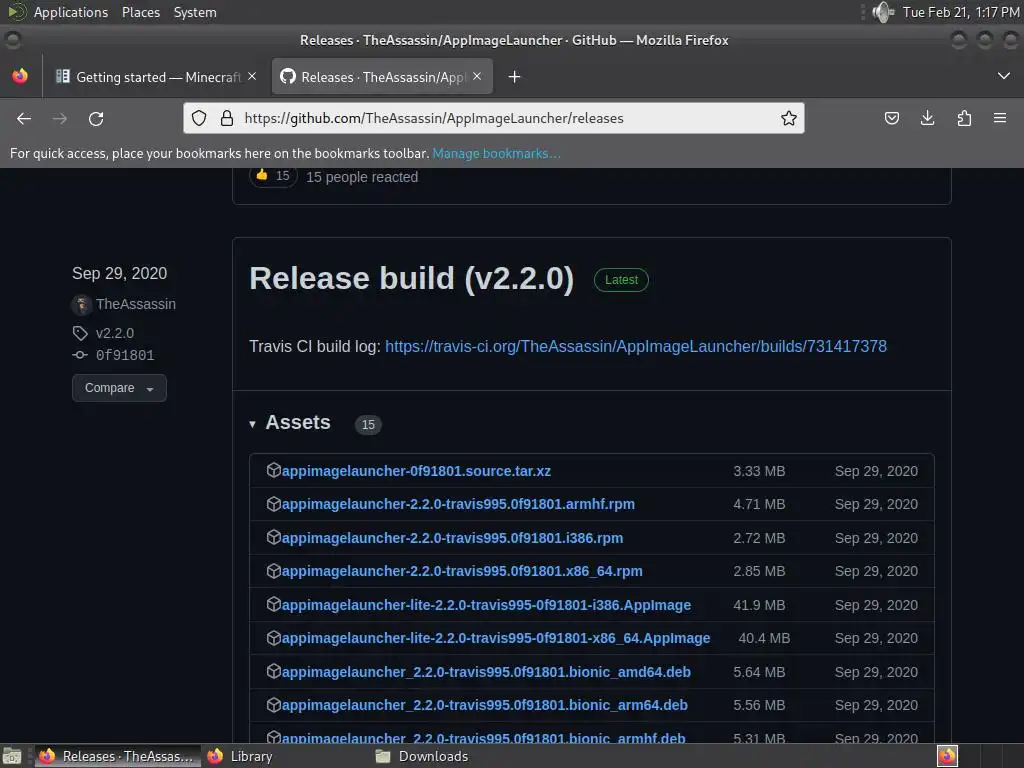
Task: Click the 40.4 MB file size
Action: [764, 638]
